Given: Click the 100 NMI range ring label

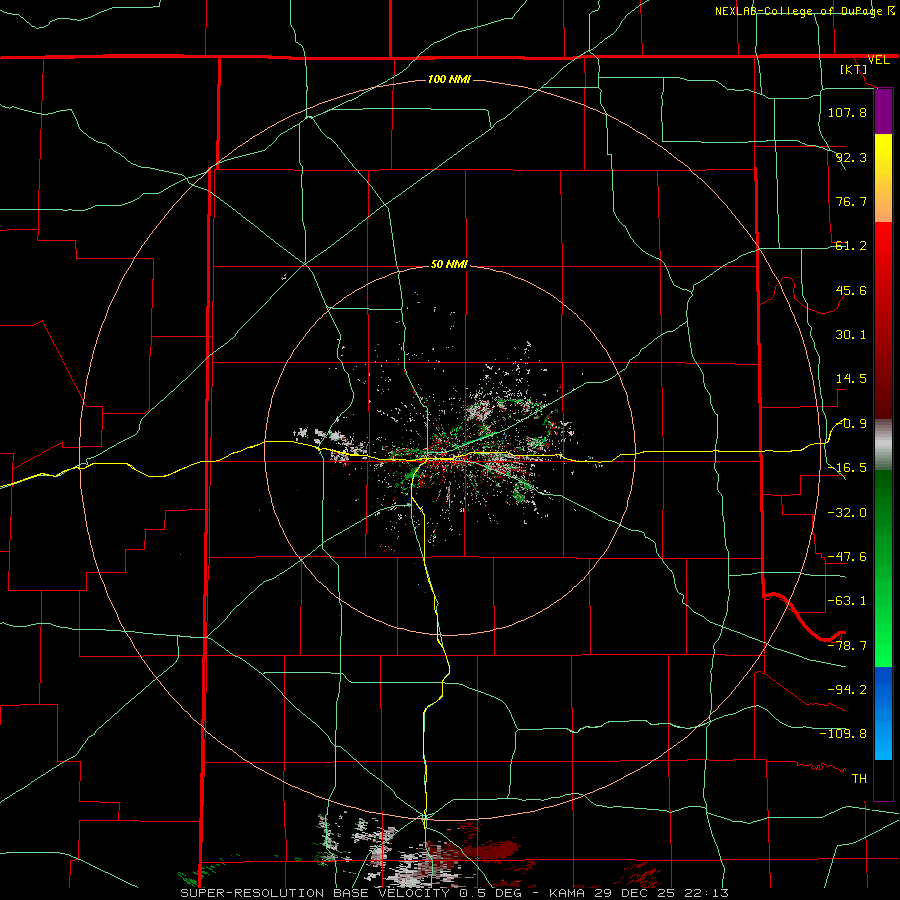Looking at the screenshot, I should [449, 79].
